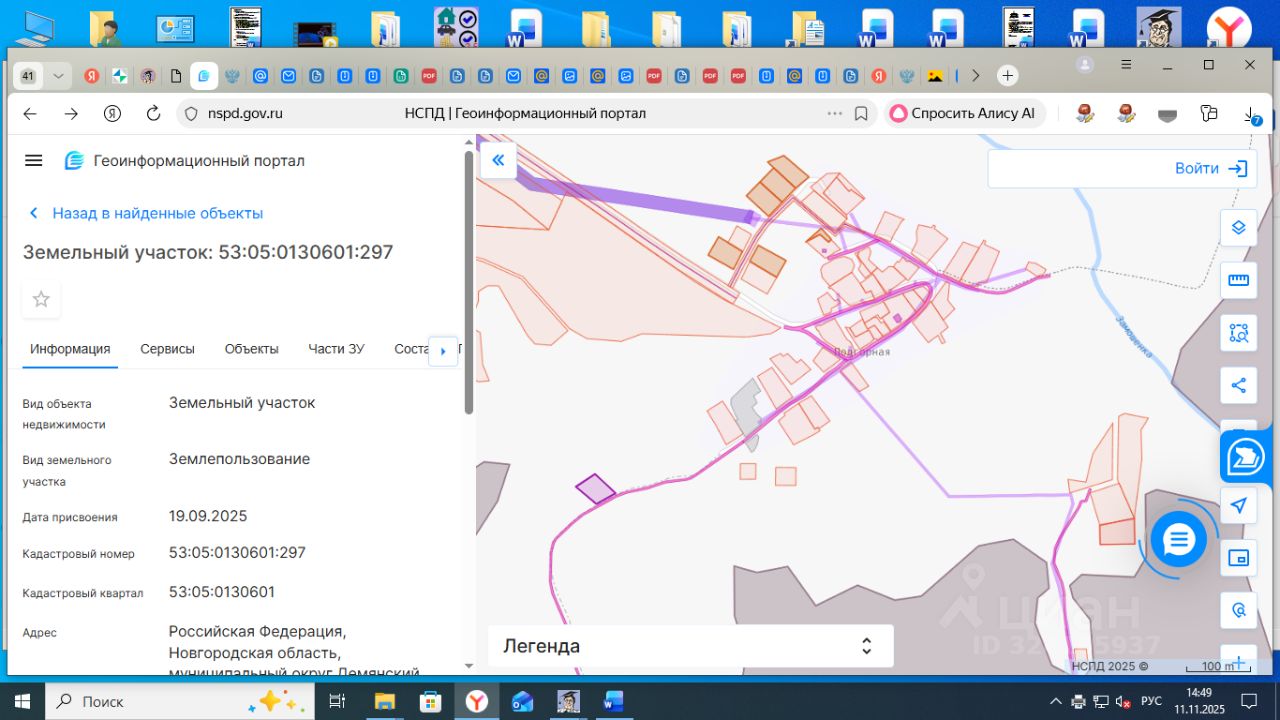Open Yandex home page button in toolbar
Image resolution: width=1280 pixels, height=720 pixels.
[x=112, y=114]
